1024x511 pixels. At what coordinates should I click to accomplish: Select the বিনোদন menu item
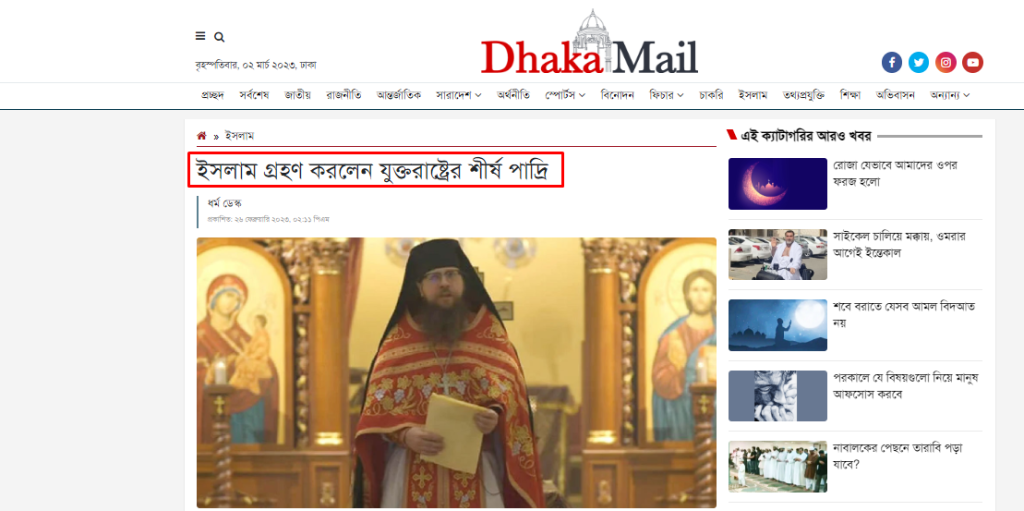[x=617, y=95]
